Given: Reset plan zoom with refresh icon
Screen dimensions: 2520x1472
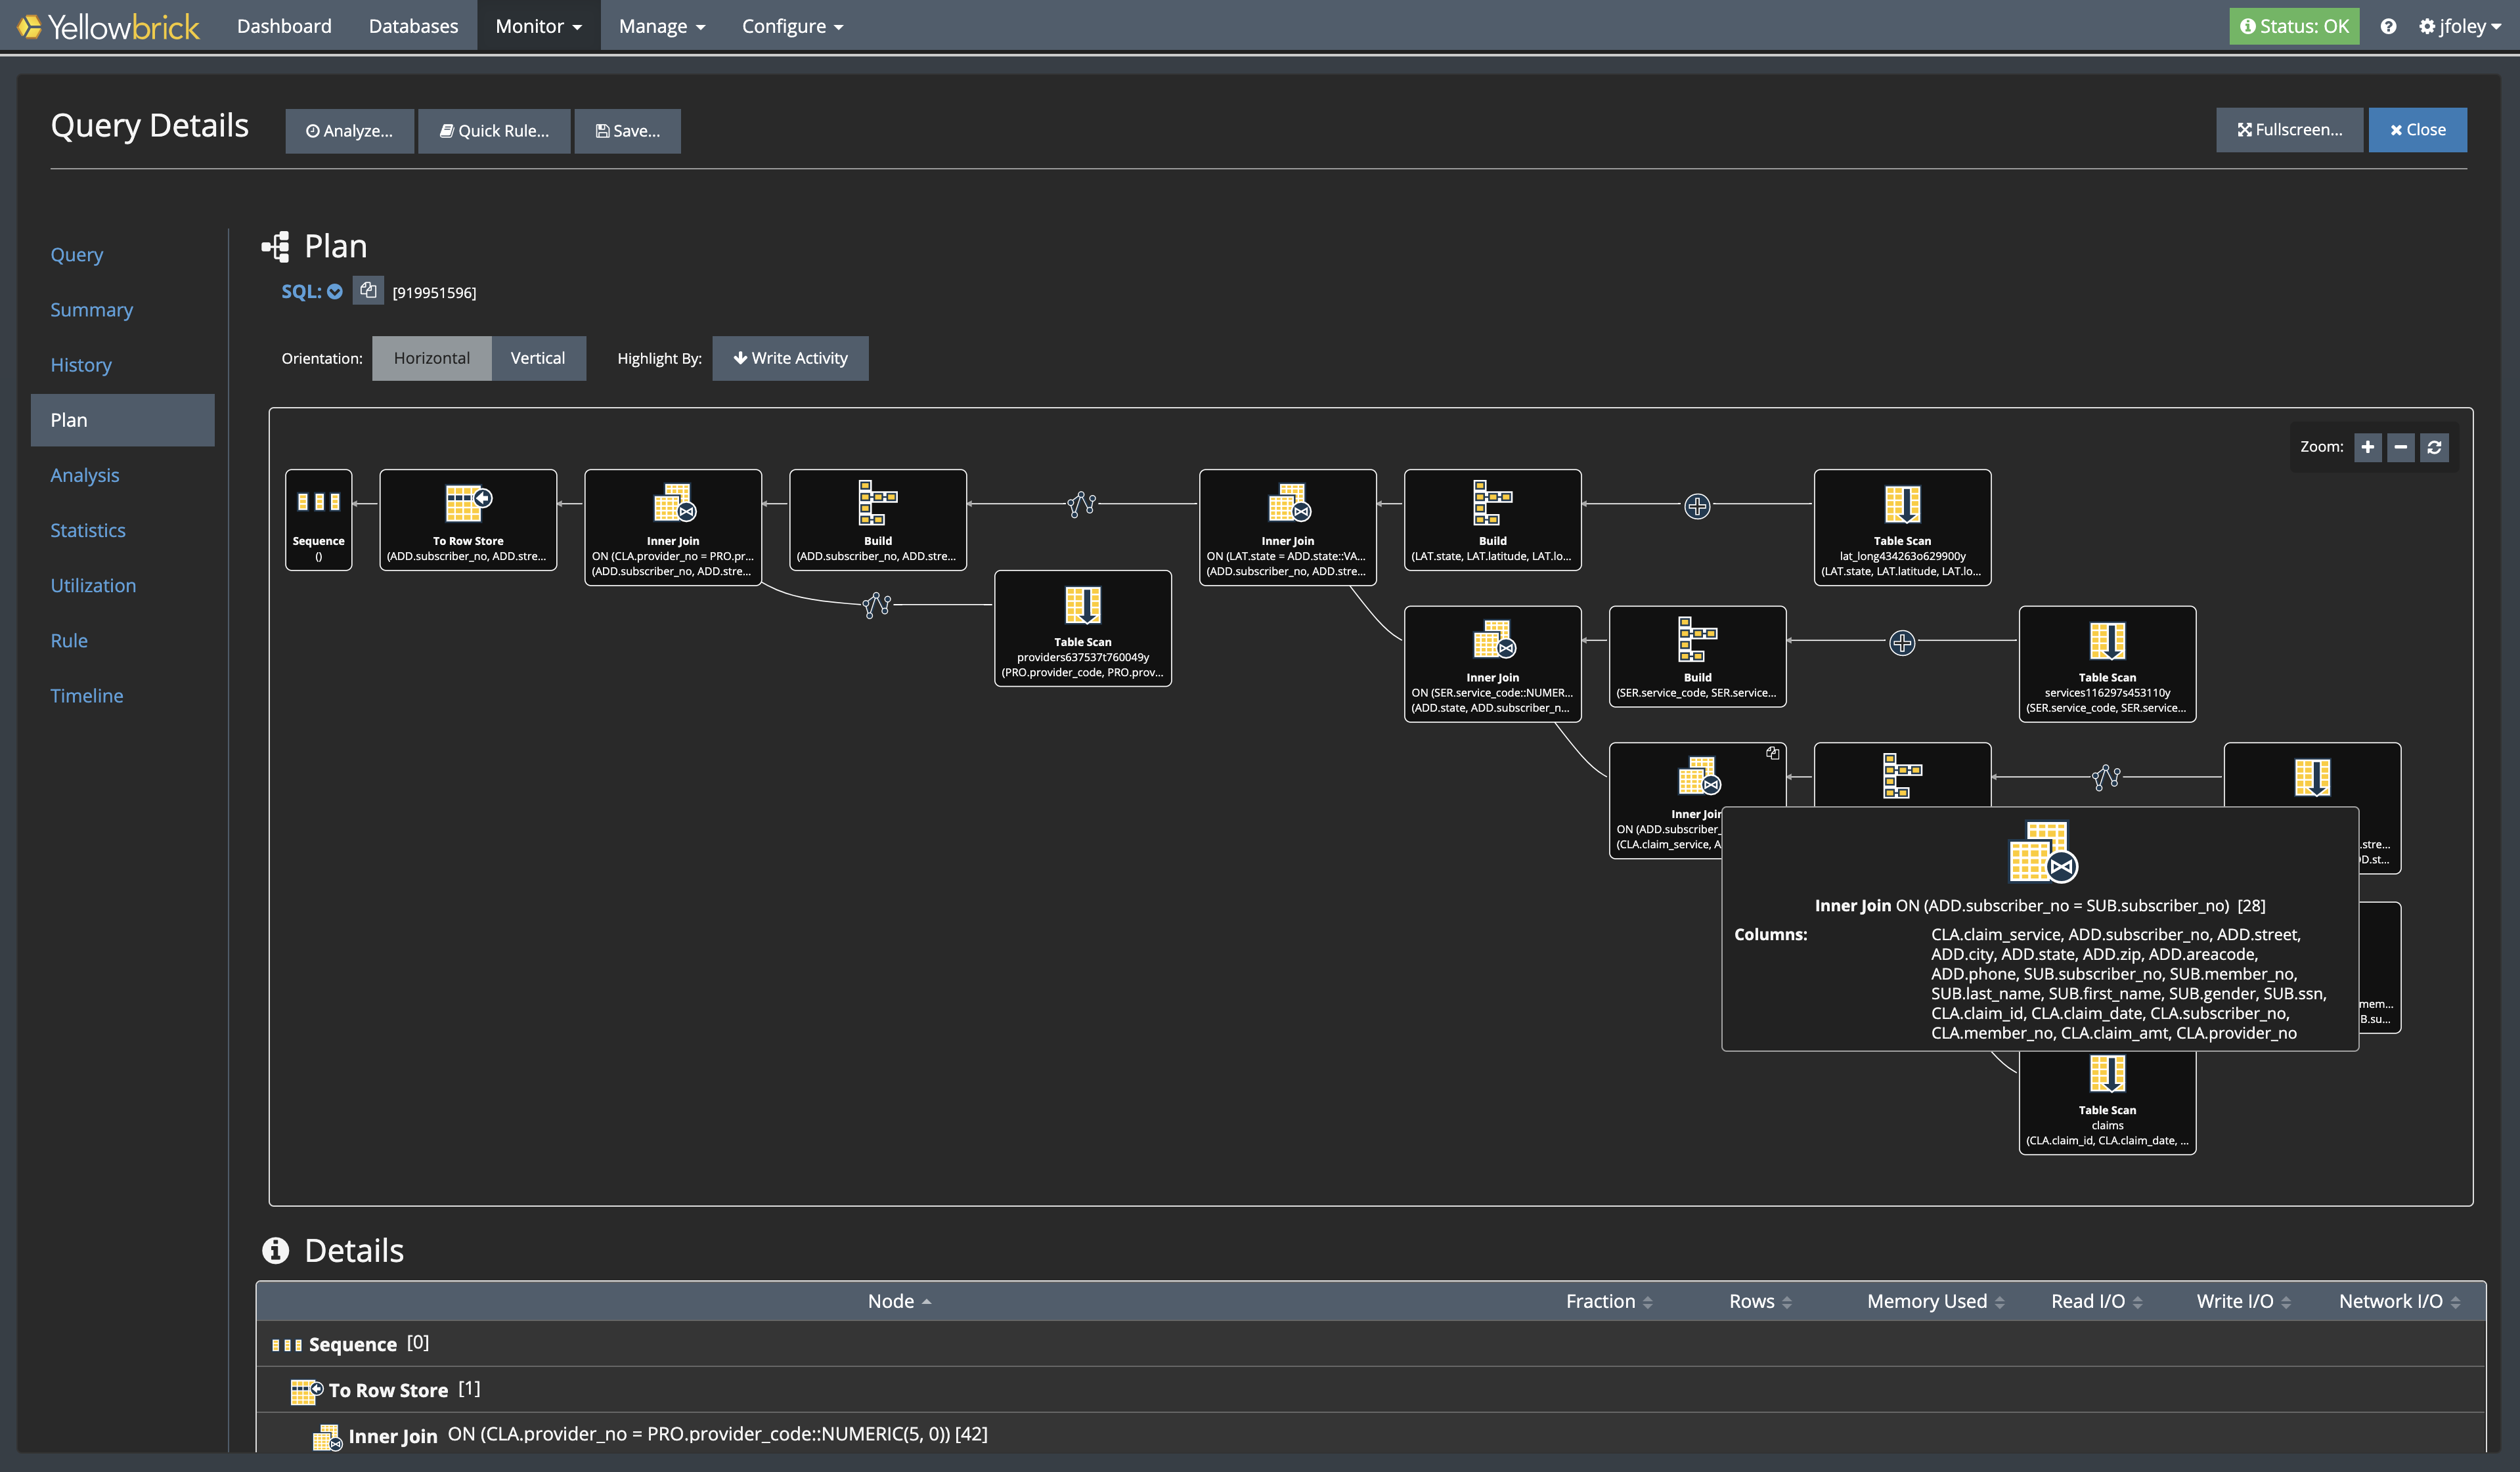Looking at the screenshot, I should [2434, 447].
